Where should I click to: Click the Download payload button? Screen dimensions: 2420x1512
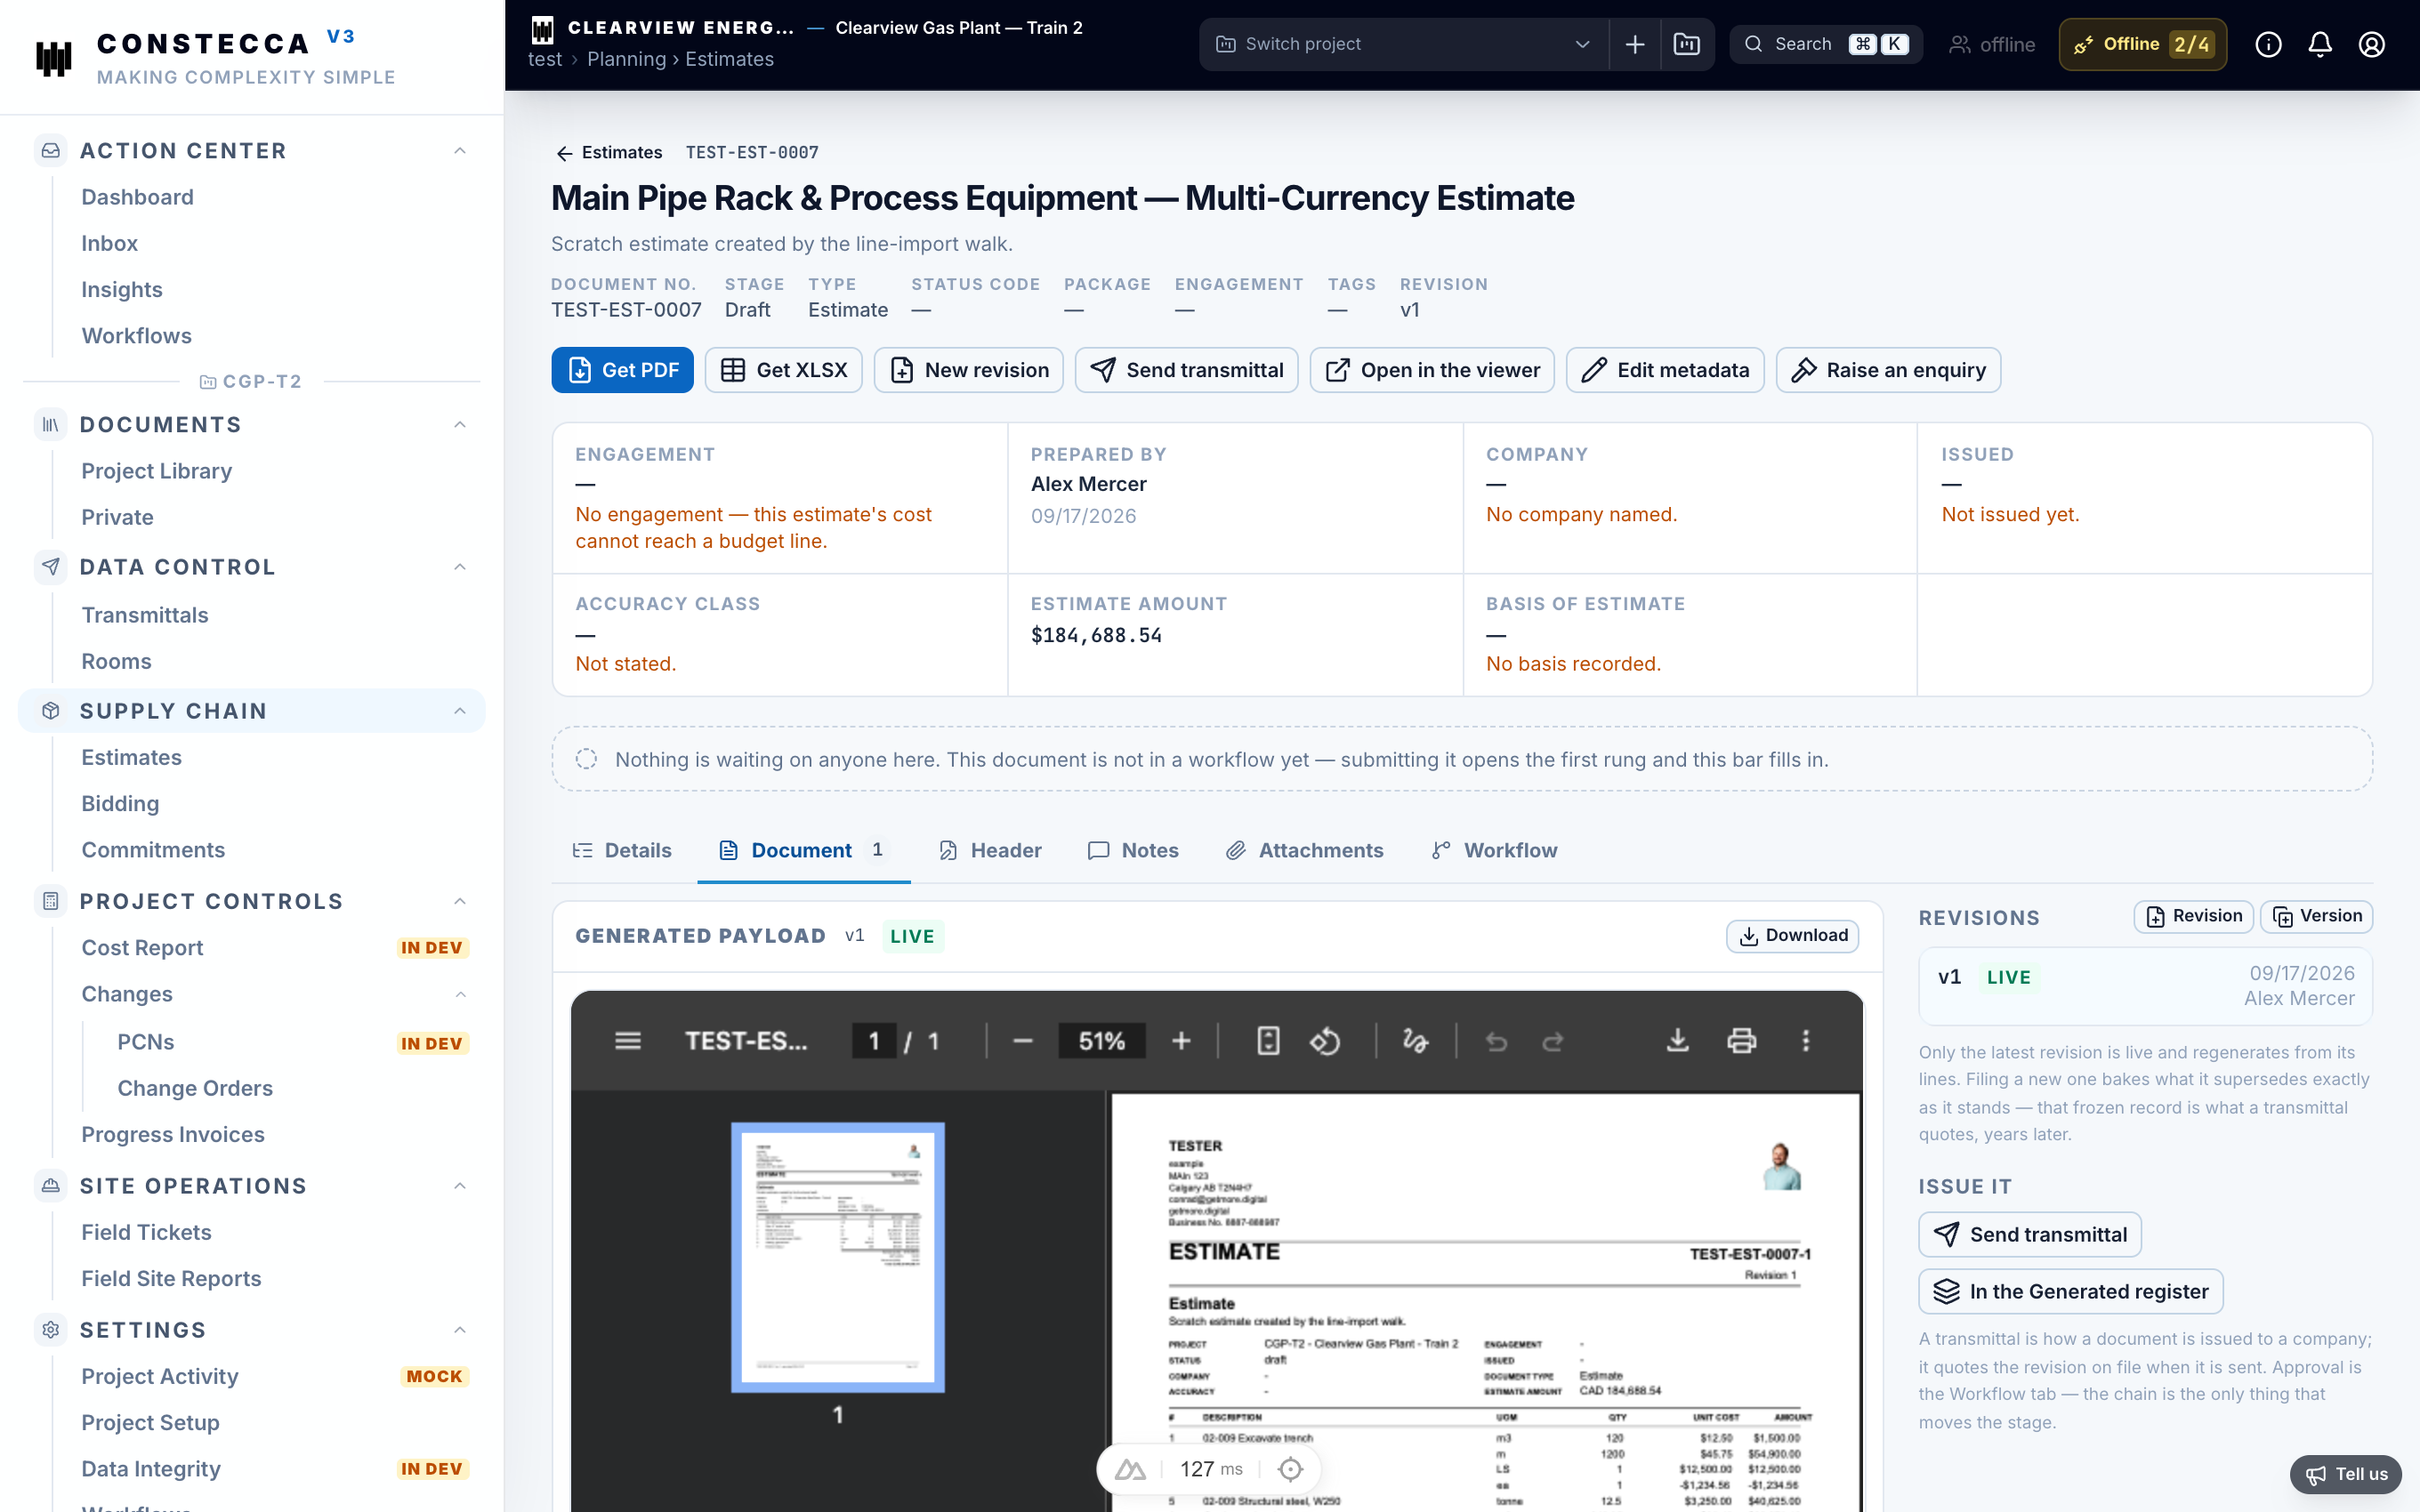point(1792,936)
